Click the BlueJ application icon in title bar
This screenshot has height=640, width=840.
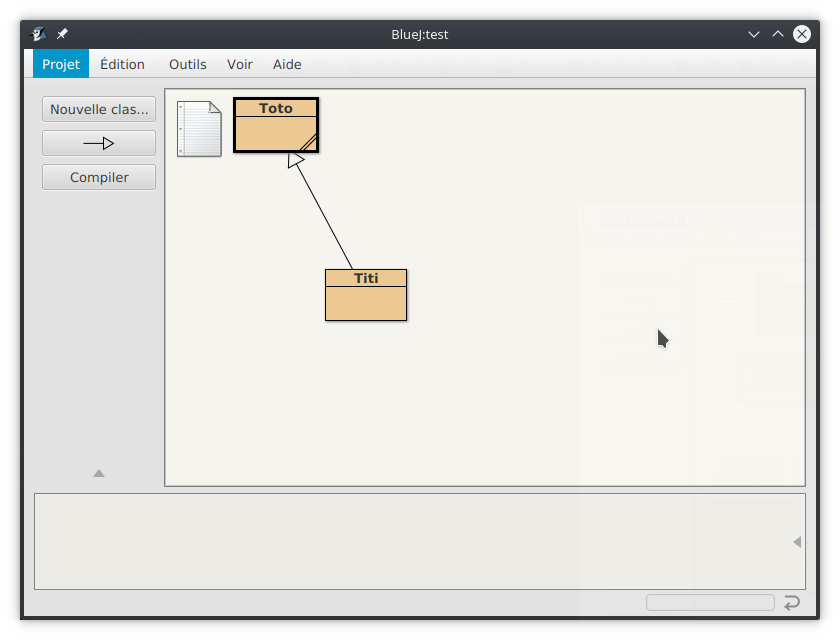(40, 34)
